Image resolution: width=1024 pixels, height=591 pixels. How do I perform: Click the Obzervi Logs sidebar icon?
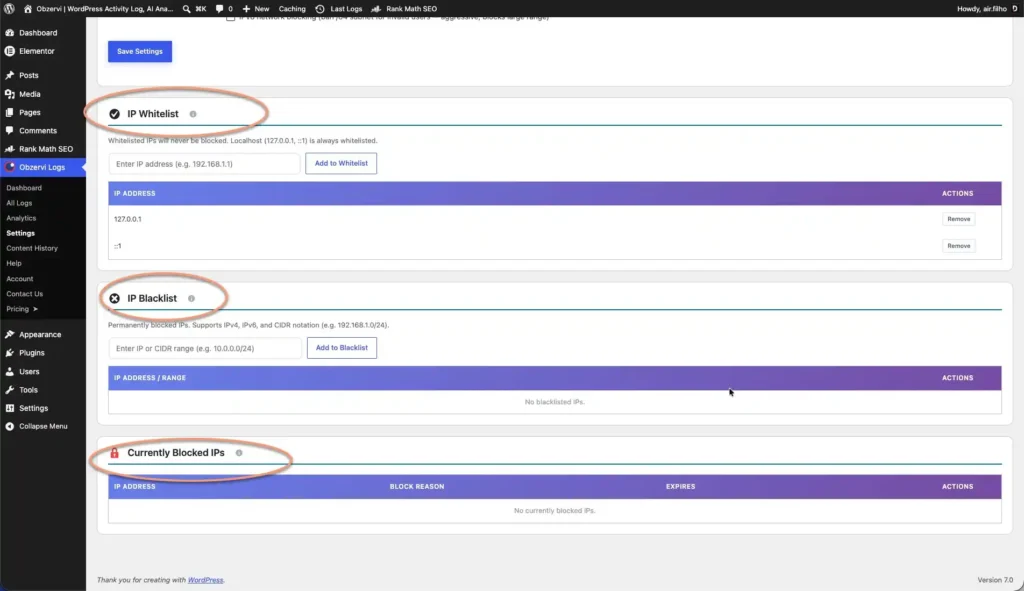point(10,167)
